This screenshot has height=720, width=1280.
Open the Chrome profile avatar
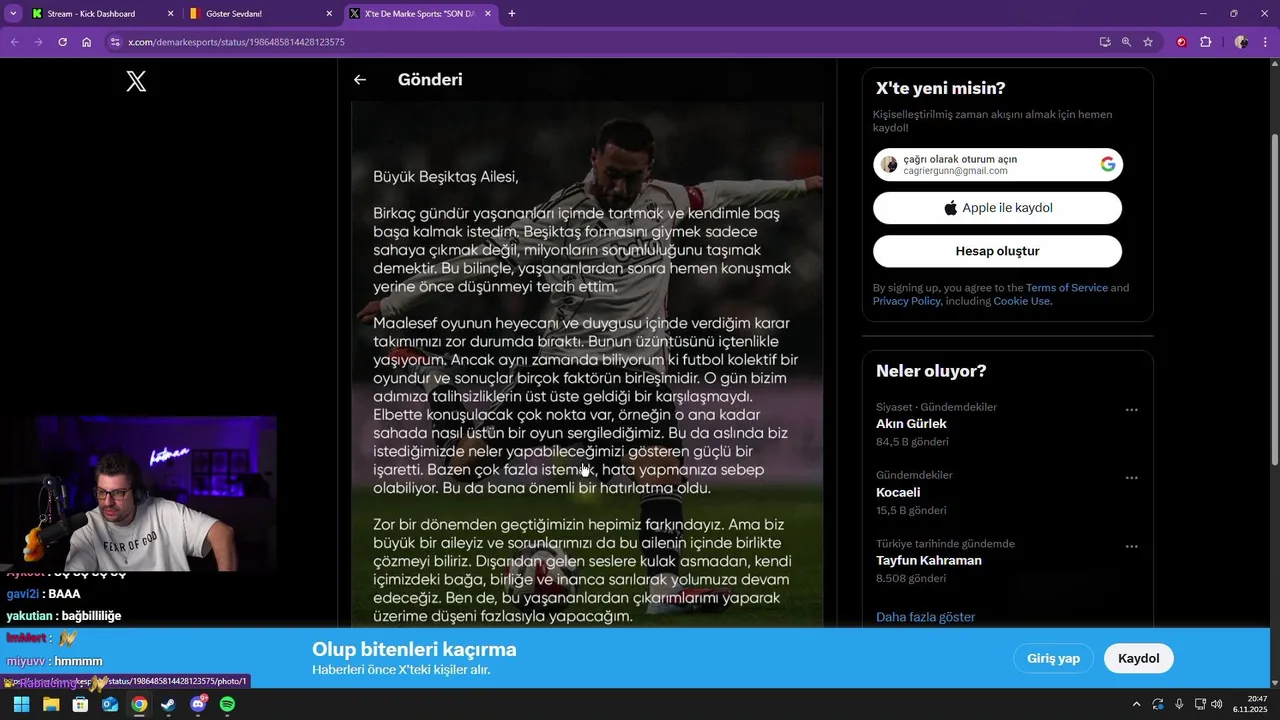[x=1241, y=42]
